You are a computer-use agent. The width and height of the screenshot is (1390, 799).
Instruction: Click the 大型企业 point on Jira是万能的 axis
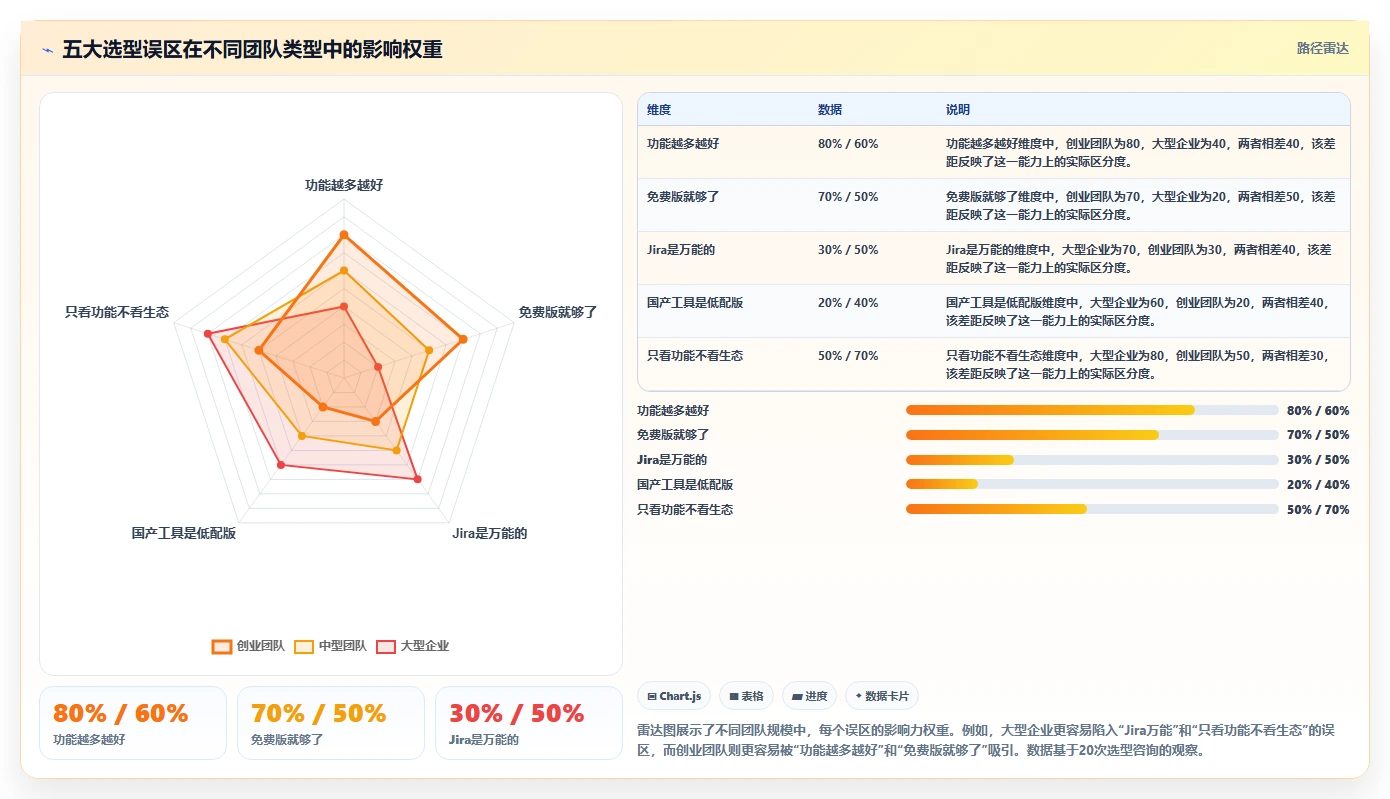[417, 480]
